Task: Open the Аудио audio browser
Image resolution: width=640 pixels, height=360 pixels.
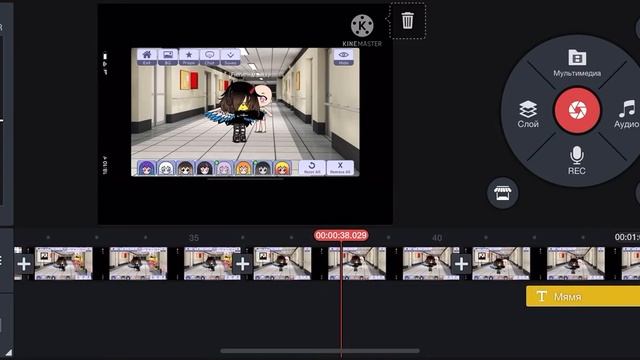Action: 627,114
